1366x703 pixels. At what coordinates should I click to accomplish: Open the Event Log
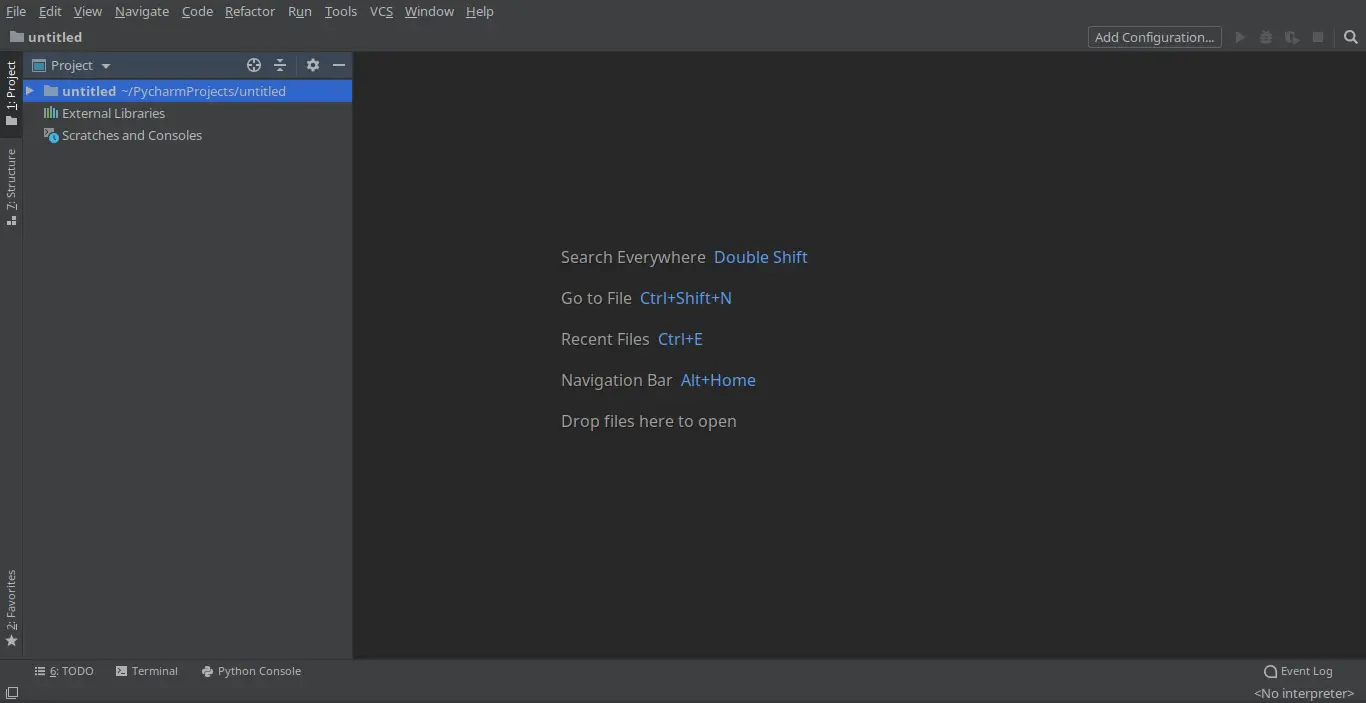pos(1298,671)
